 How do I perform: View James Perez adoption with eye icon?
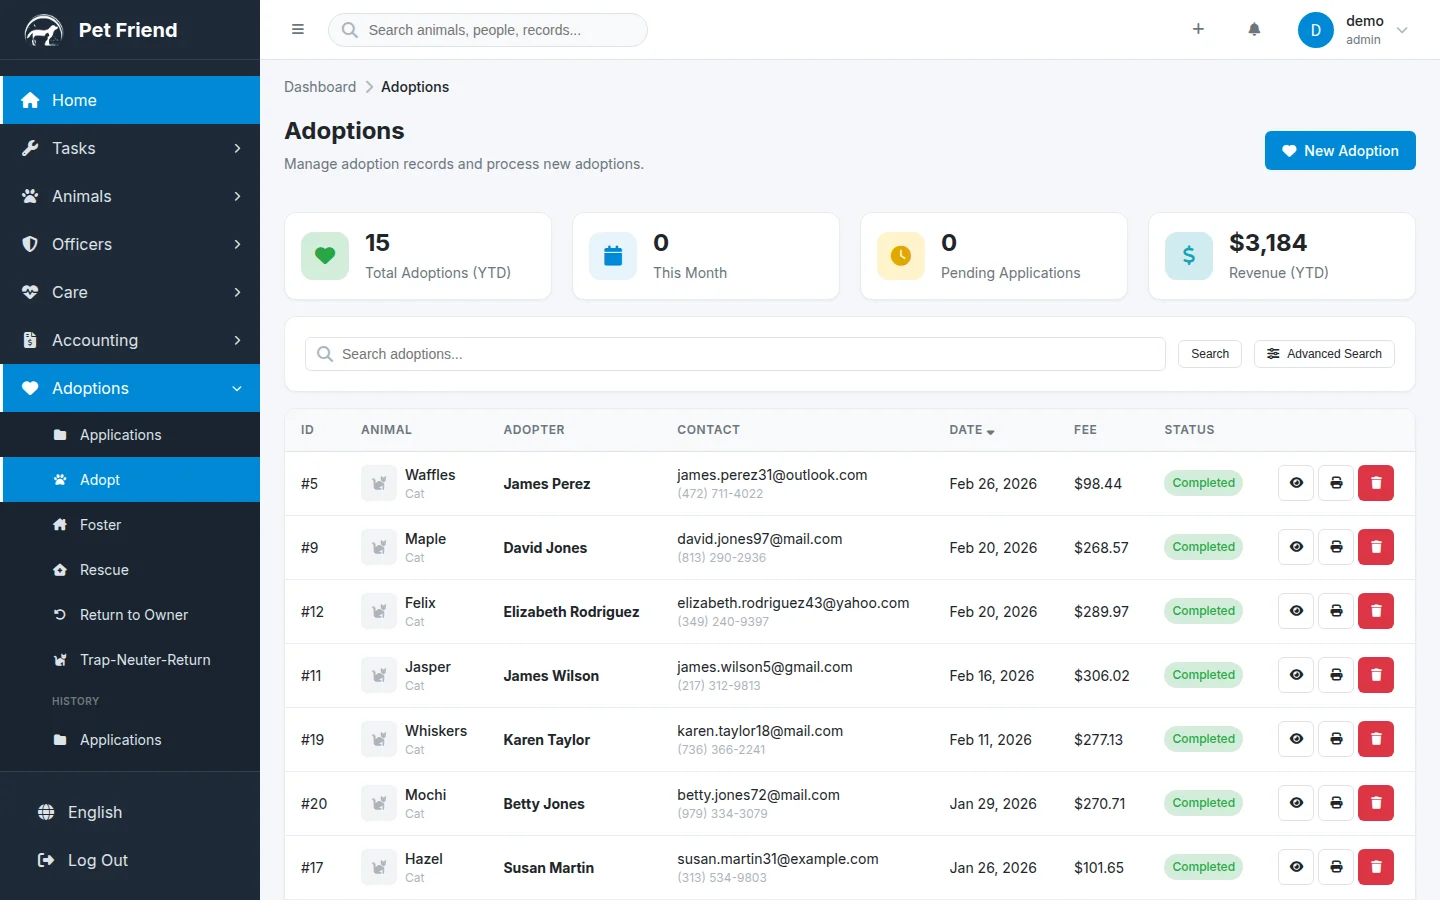(x=1296, y=483)
